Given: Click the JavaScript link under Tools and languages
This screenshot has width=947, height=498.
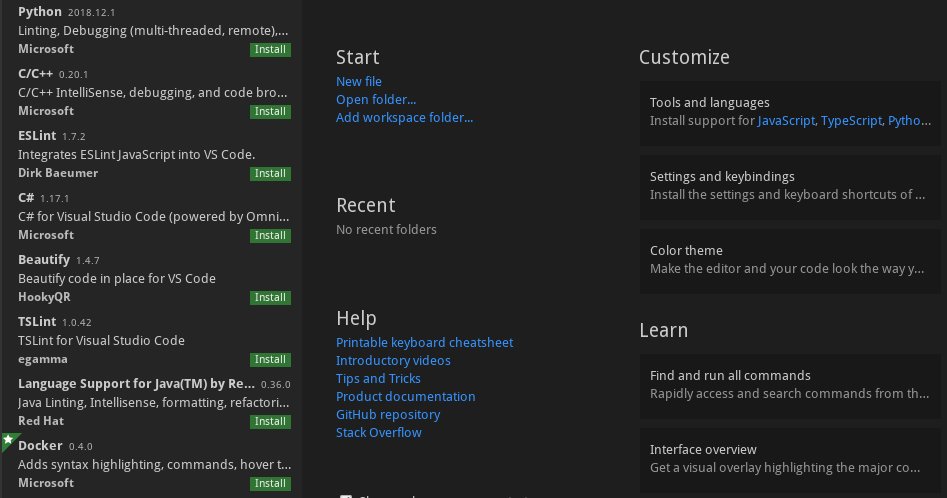Looking at the screenshot, I should pyautogui.click(x=786, y=121).
